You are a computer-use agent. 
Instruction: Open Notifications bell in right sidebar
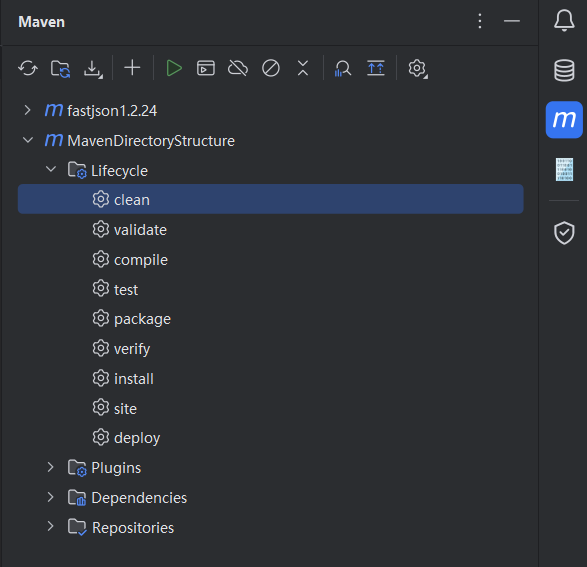(564, 21)
